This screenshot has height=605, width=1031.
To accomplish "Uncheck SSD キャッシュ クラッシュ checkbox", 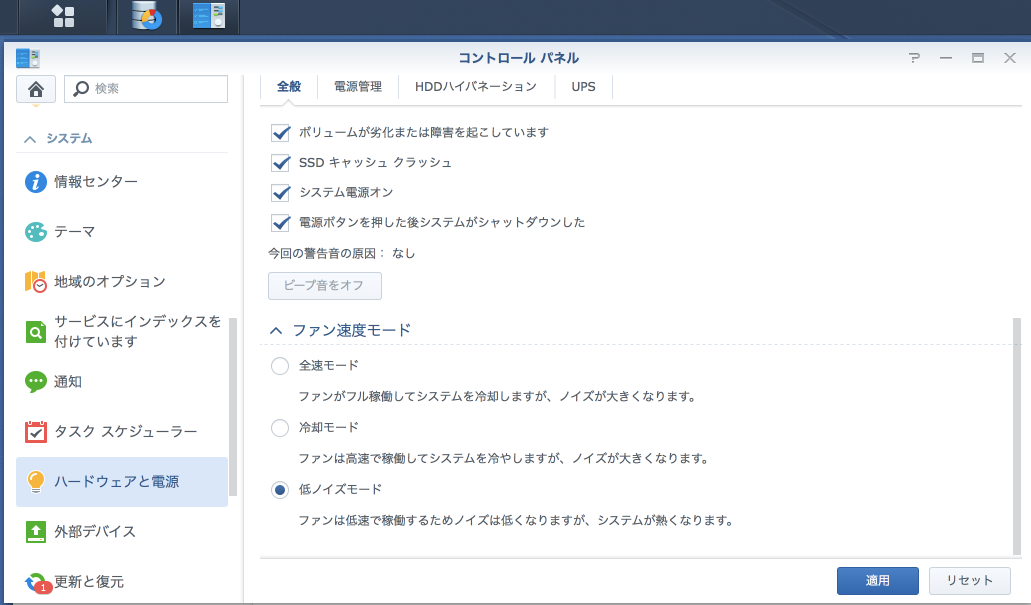I will (x=280, y=162).
